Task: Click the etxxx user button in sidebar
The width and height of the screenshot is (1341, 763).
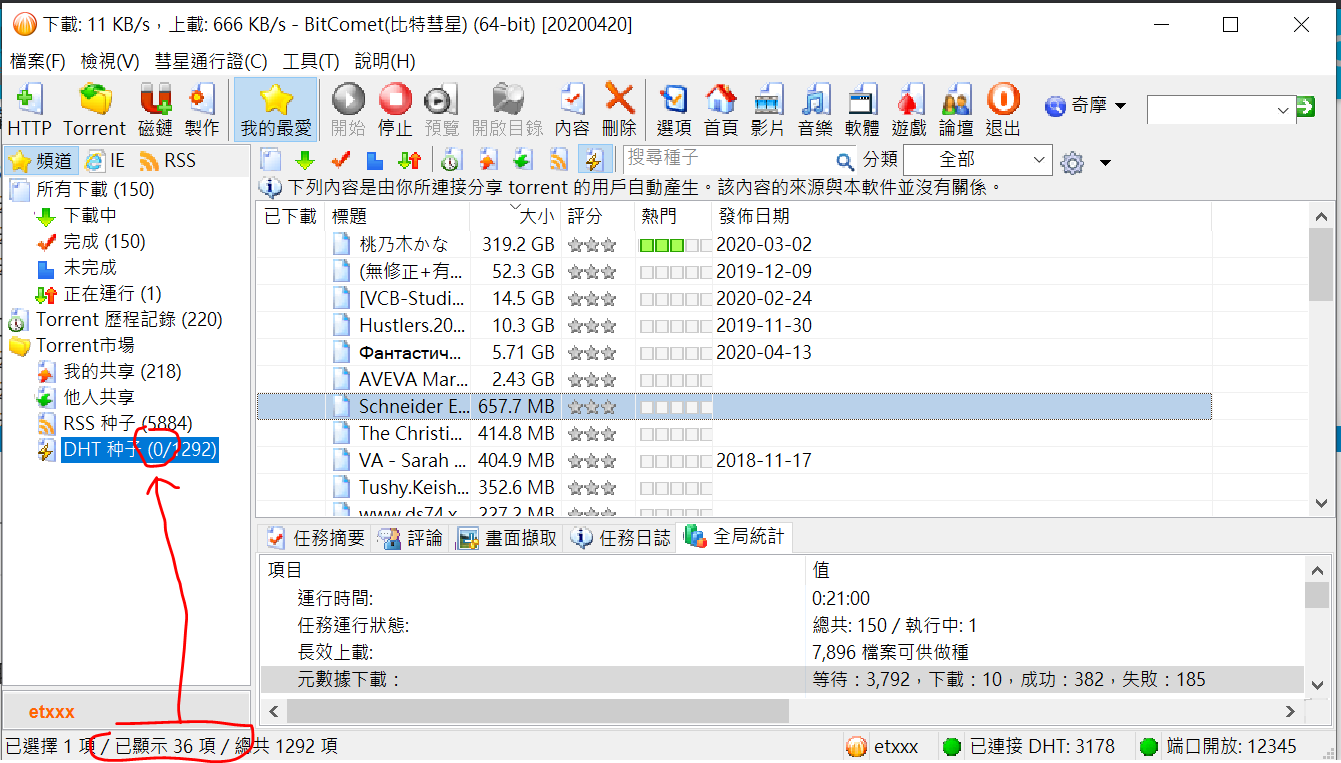Action: coord(126,712)
